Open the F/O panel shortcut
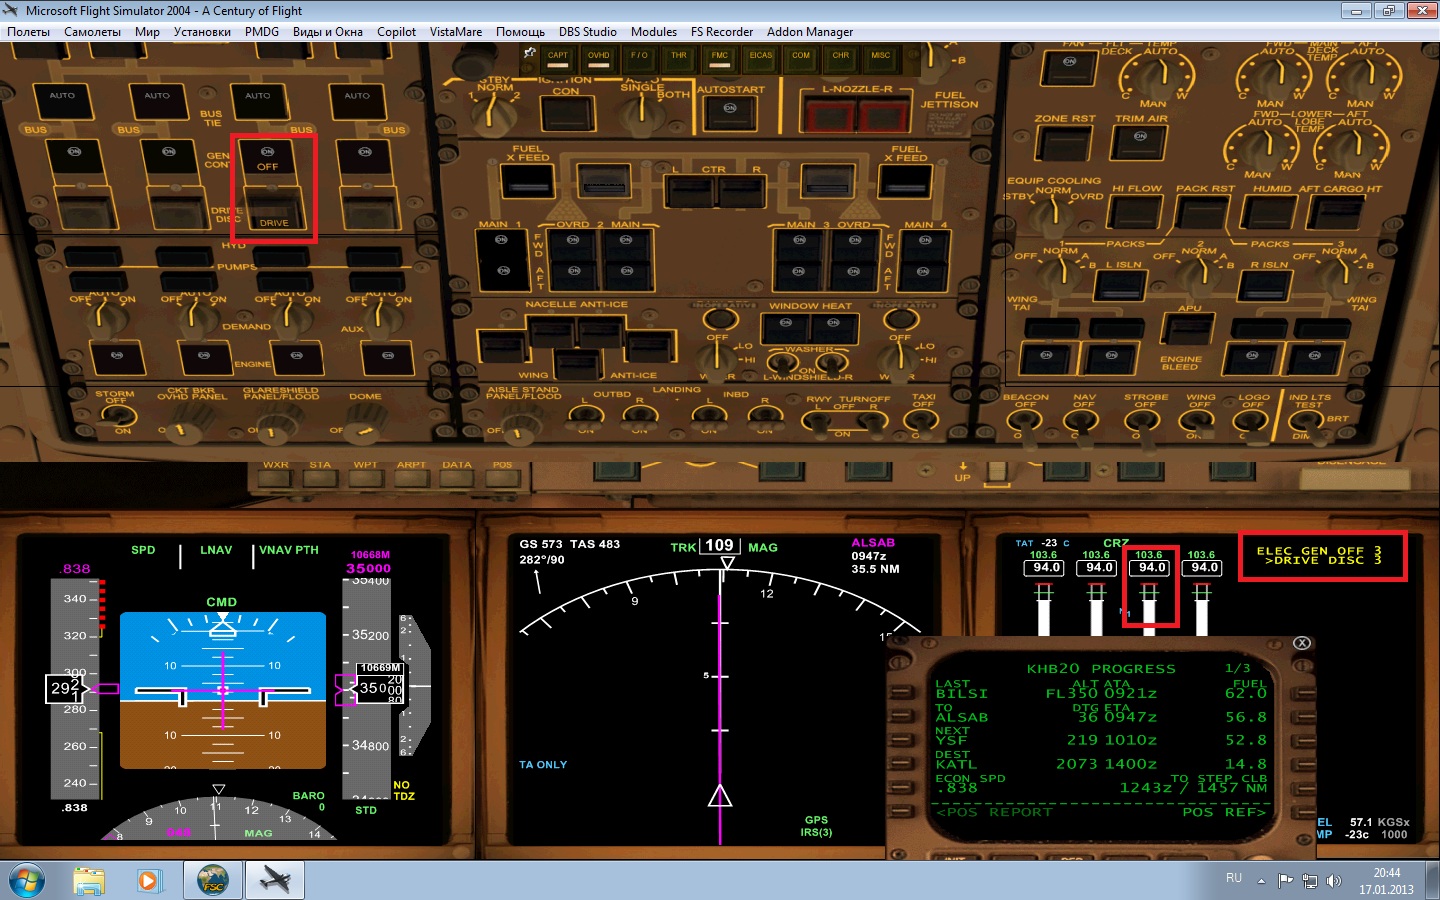The height and width of the screenshot is (900, 1440). tap(639, 58)
